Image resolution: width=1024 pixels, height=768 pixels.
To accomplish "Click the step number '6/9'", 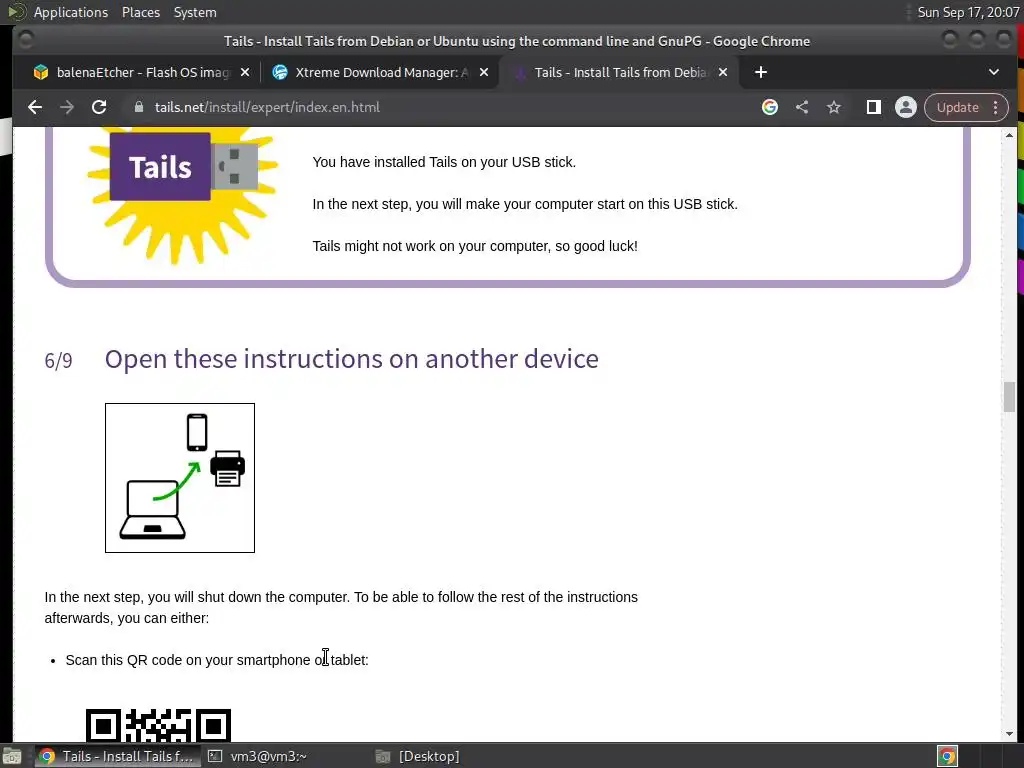I will [58, 360].
